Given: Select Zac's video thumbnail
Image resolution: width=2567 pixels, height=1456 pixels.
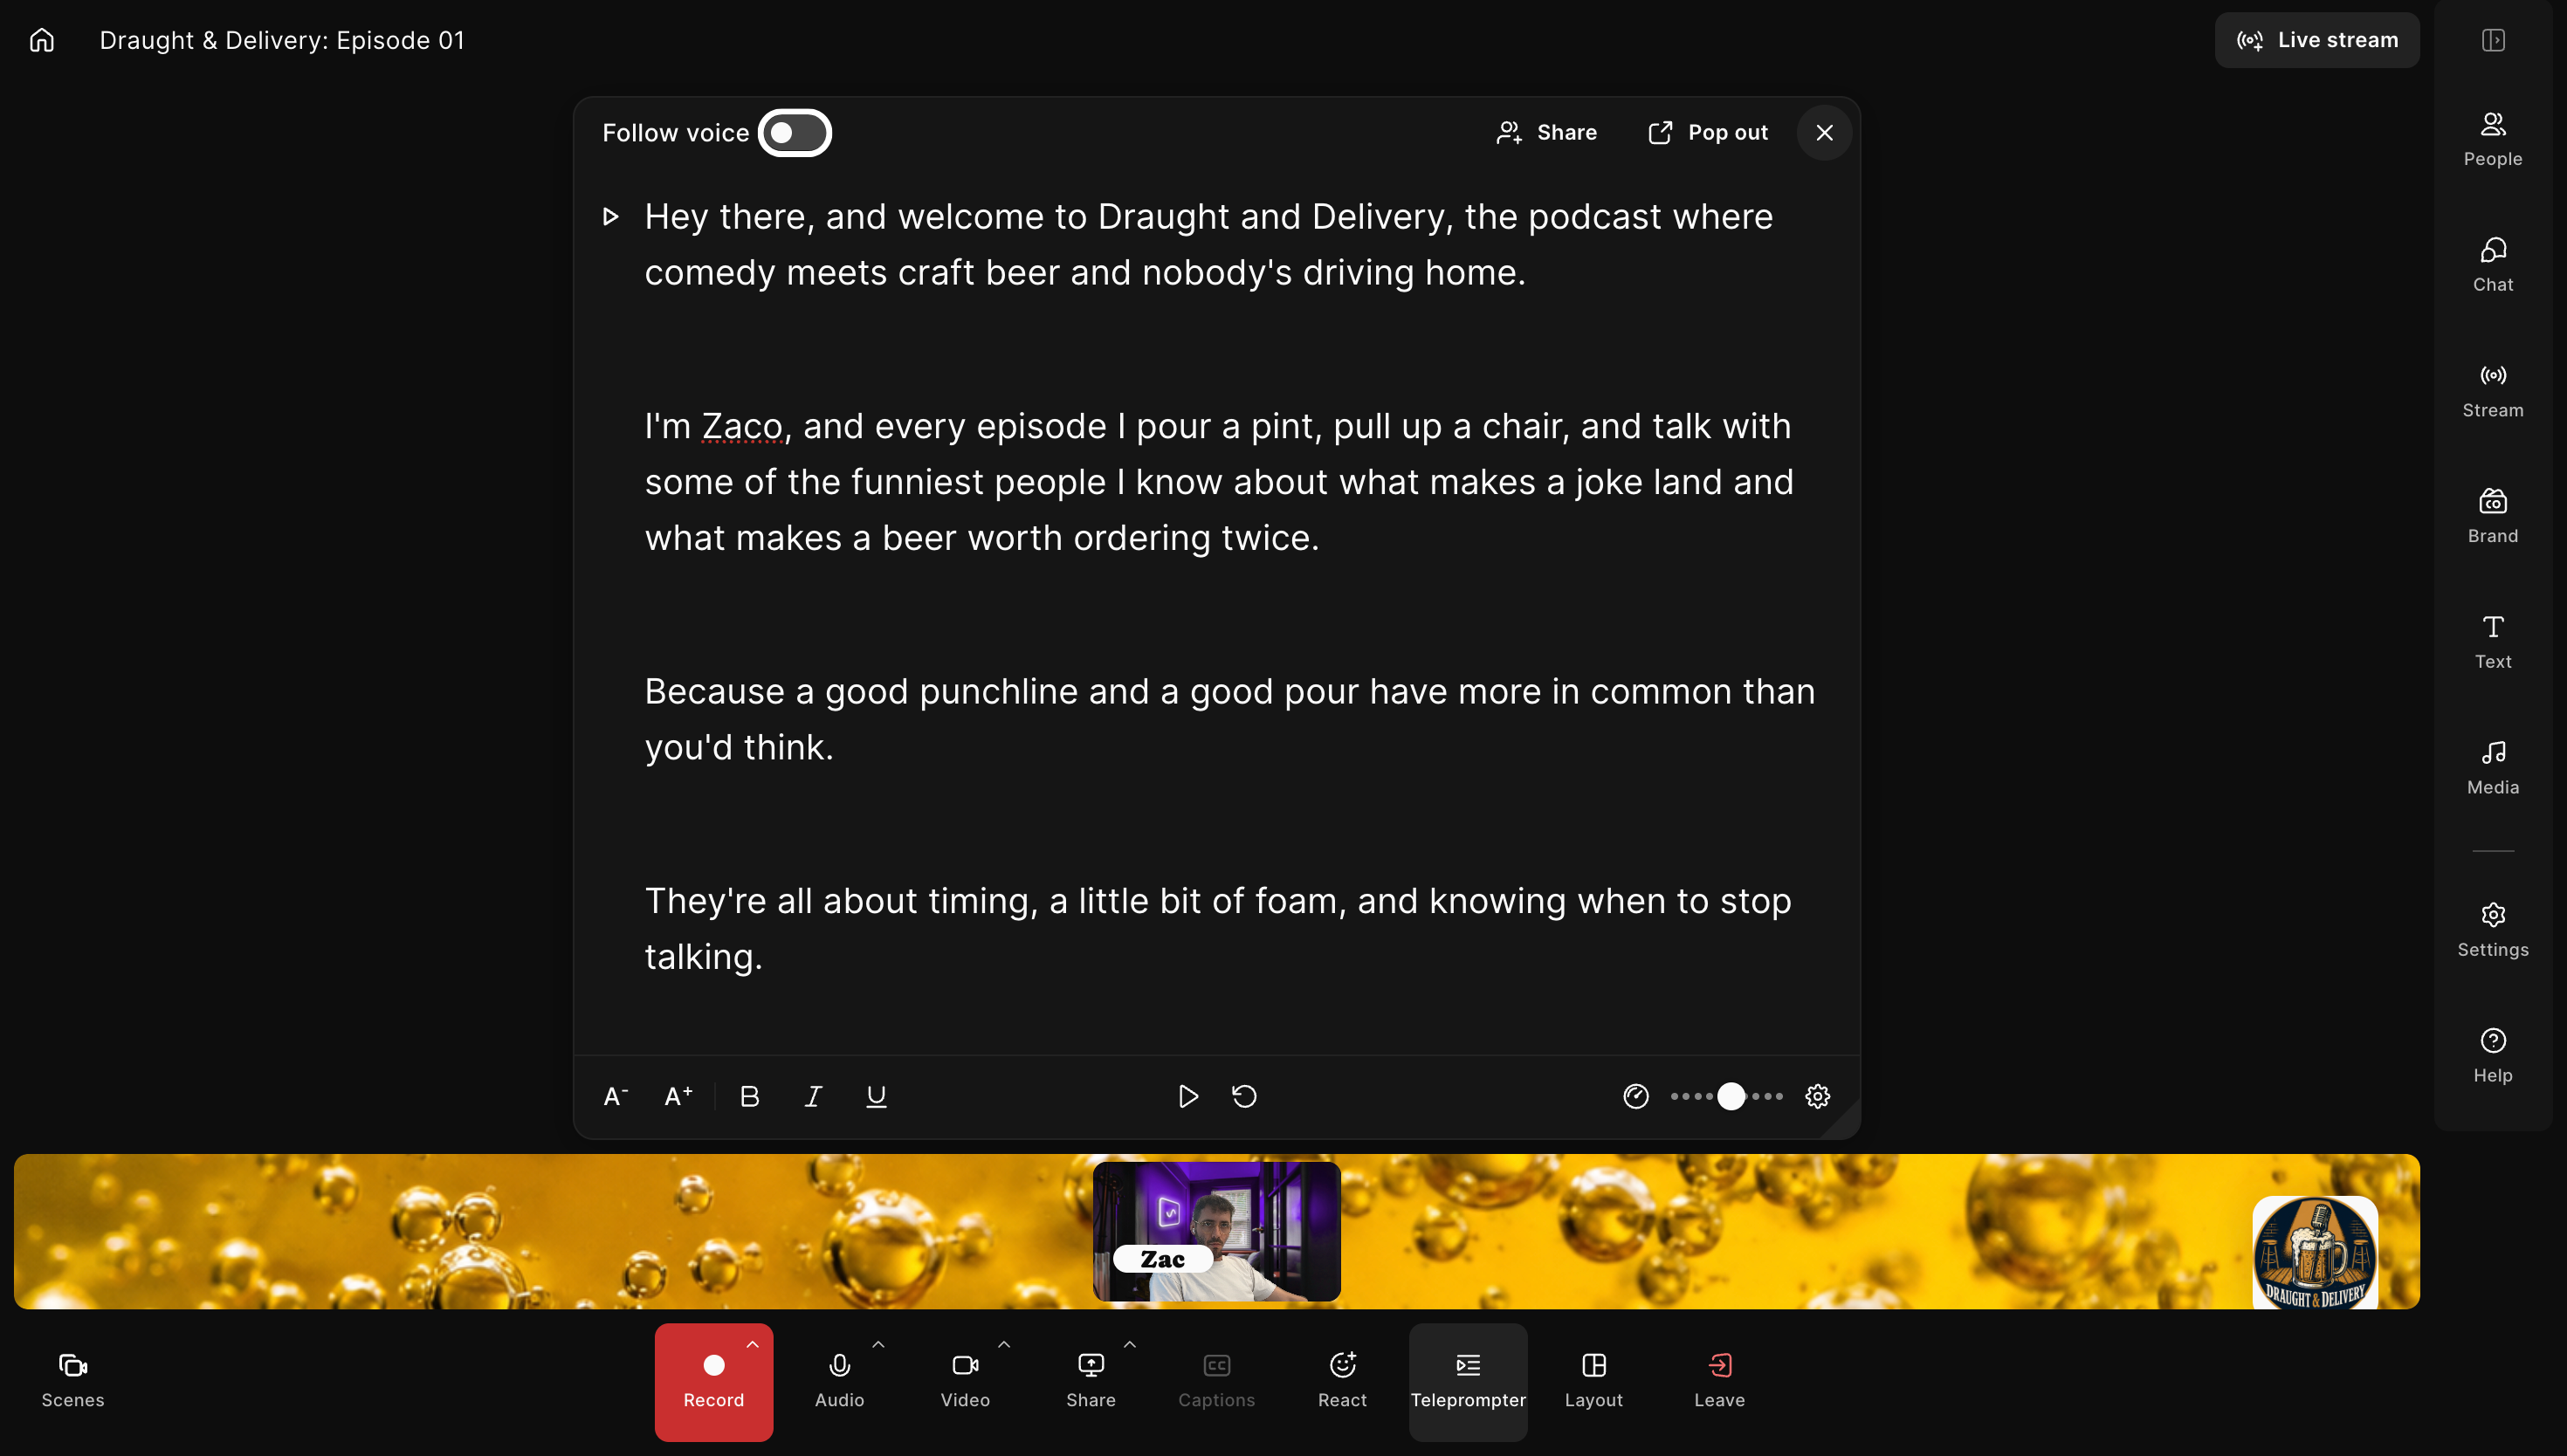Looking at the screenshot, I should coord(1216,1231).
